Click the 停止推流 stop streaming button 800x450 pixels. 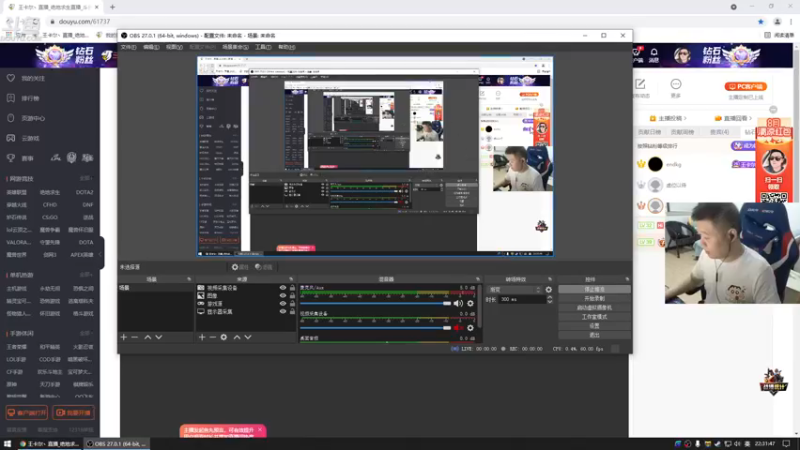(x=594, y=289)
